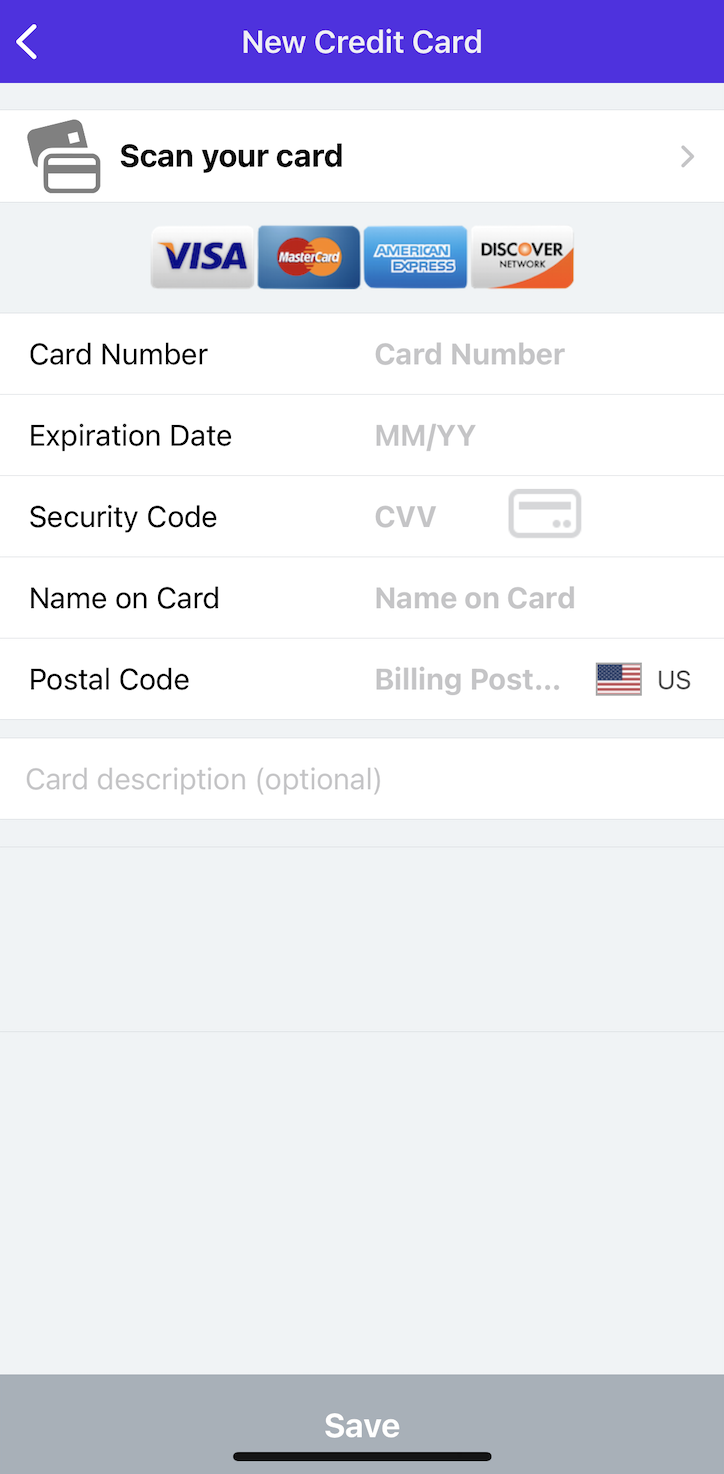The width and height of the screenshot is (724, 1474).
Task: Select the MasterCard logo
Action: [309, 257]
